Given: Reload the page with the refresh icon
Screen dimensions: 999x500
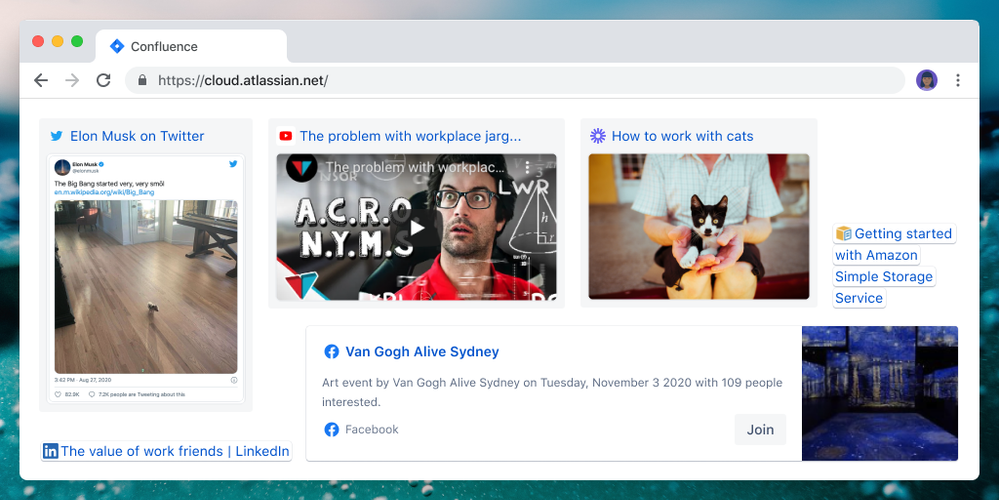Looking at the screenshot, I should [x=103, y=80].
